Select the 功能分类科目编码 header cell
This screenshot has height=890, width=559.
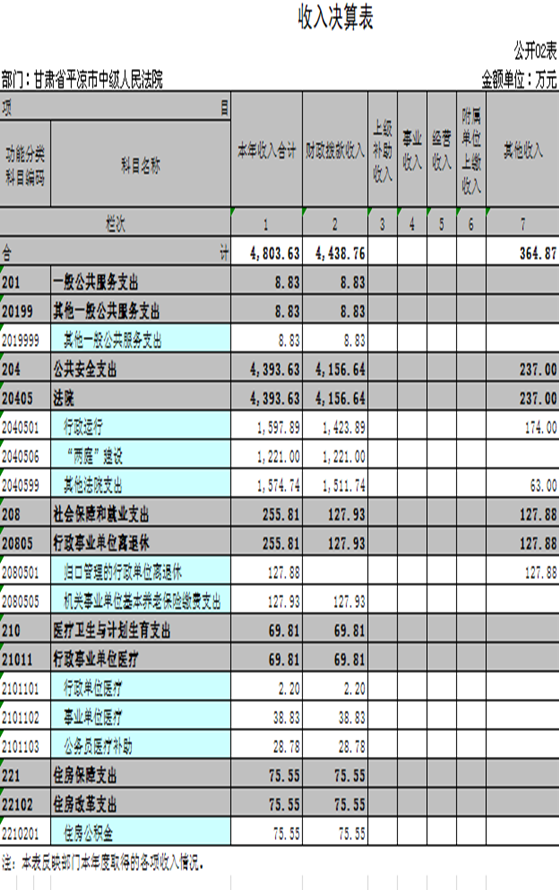pyautogui.click(x=25, y=165)
